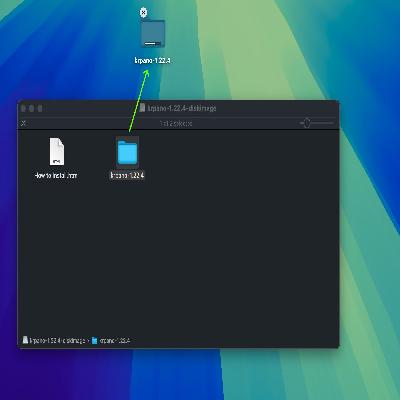Close the krpano diskimage window
The image size is (400, 400).
pyautogui.click(x=24, y=108)
